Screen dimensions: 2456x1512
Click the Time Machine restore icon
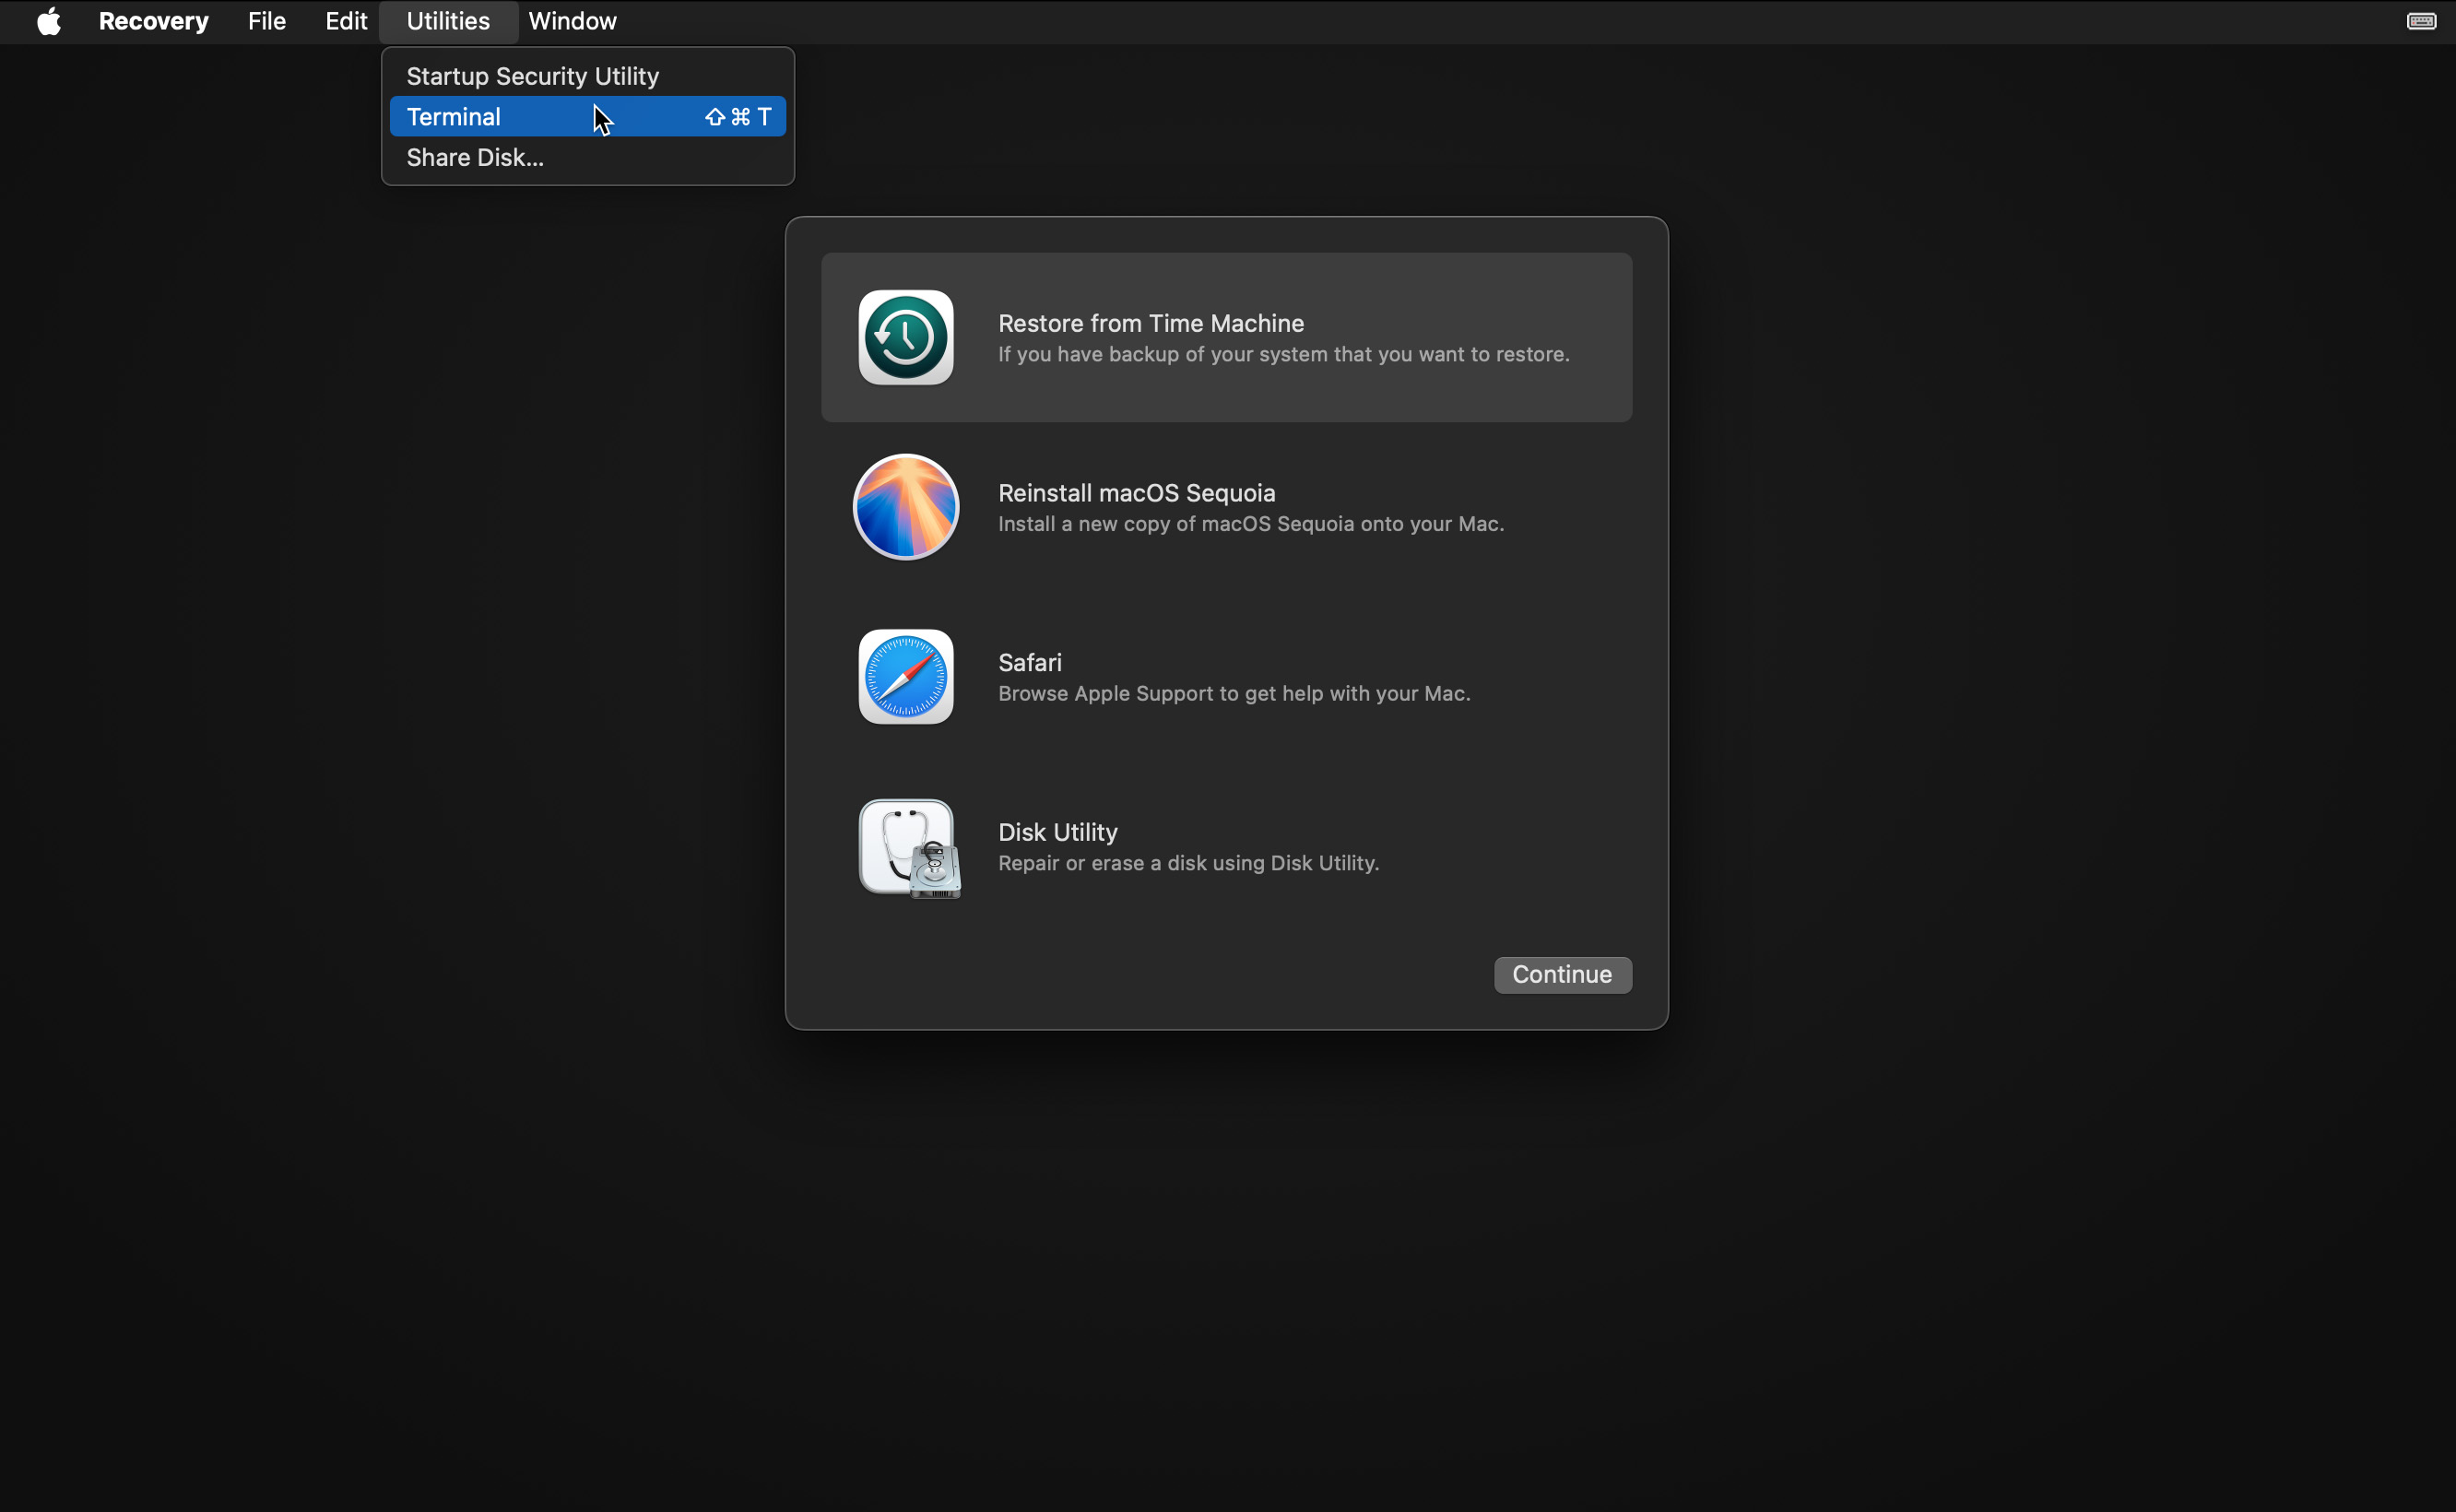905,337
